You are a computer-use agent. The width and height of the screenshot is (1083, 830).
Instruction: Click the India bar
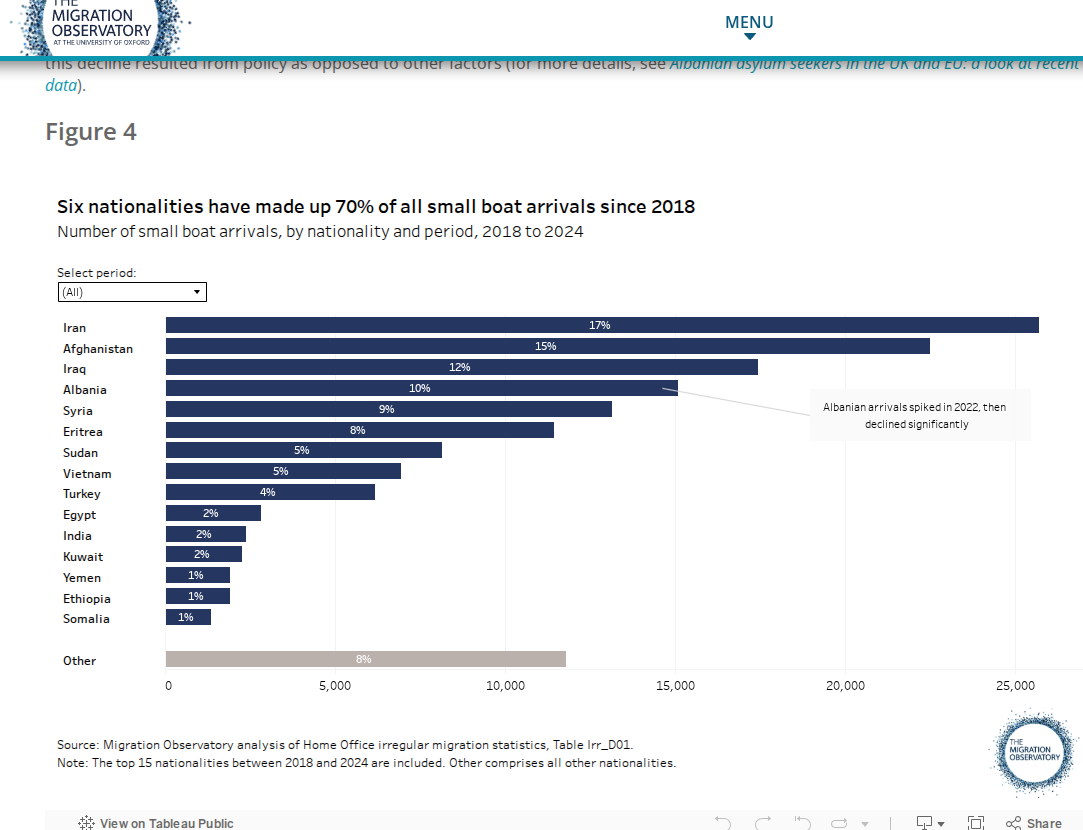pos(206,534)
